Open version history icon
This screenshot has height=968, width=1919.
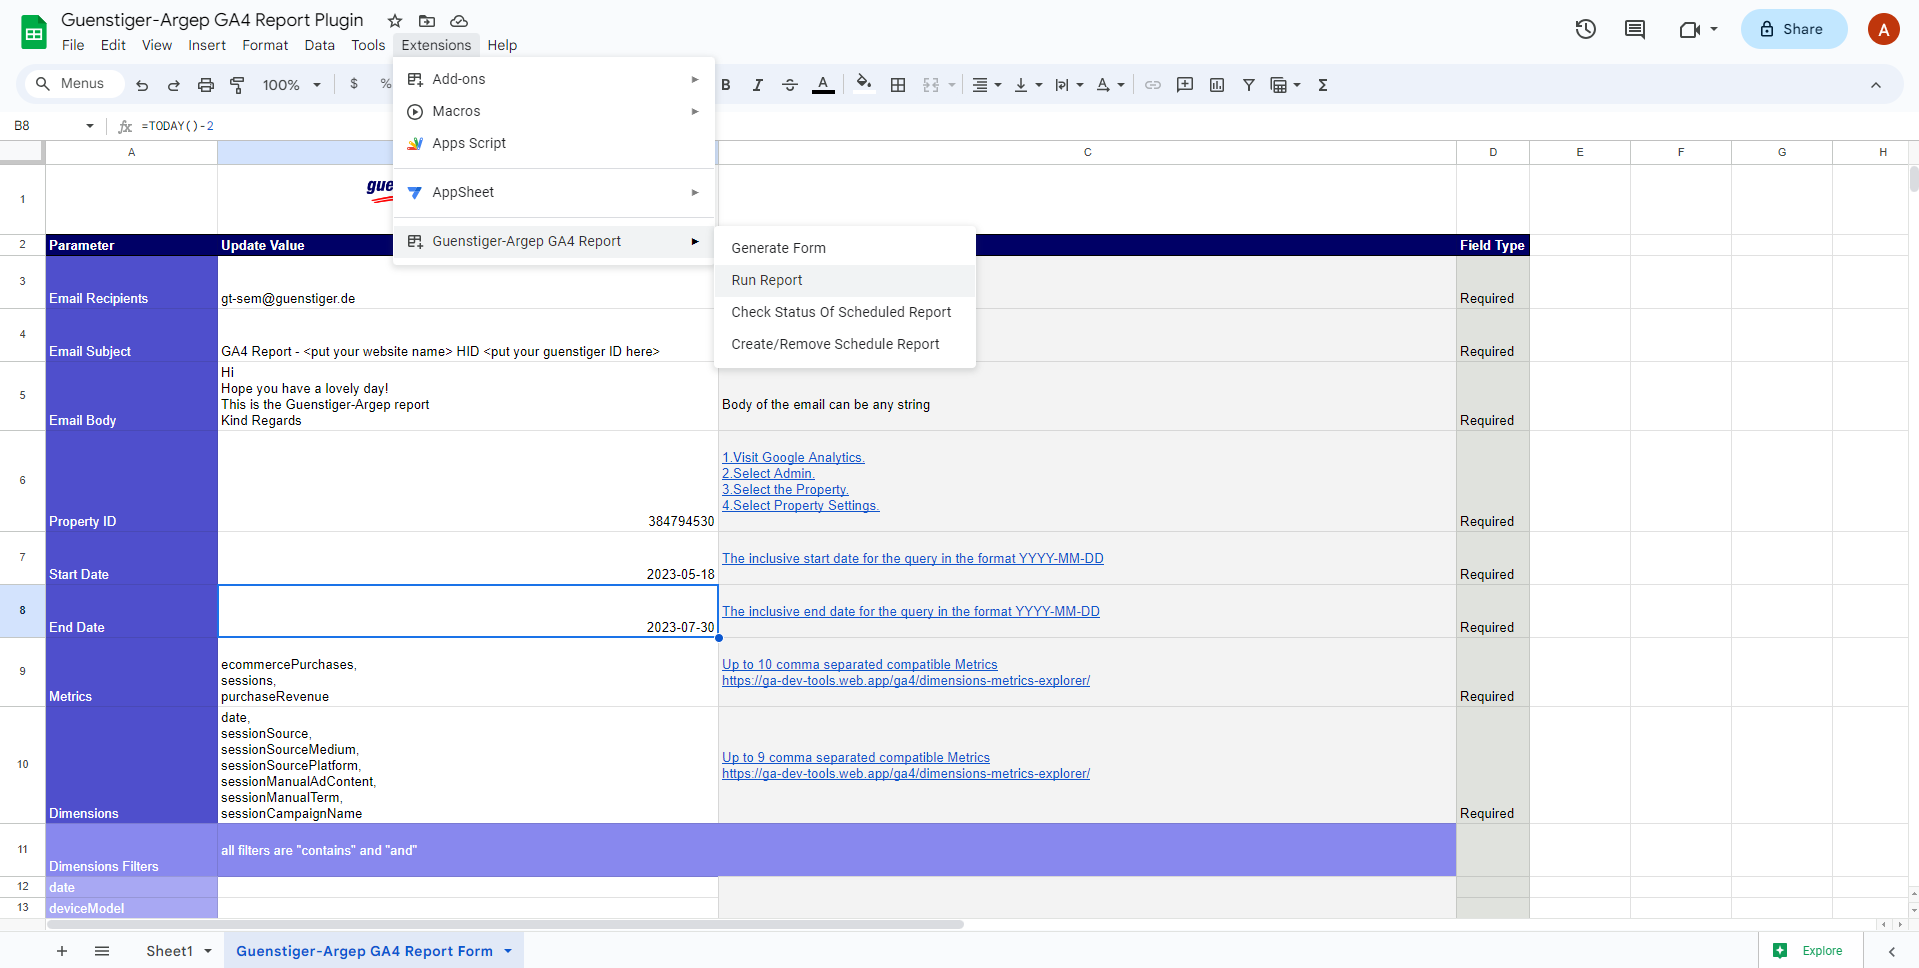[1585, 29]
